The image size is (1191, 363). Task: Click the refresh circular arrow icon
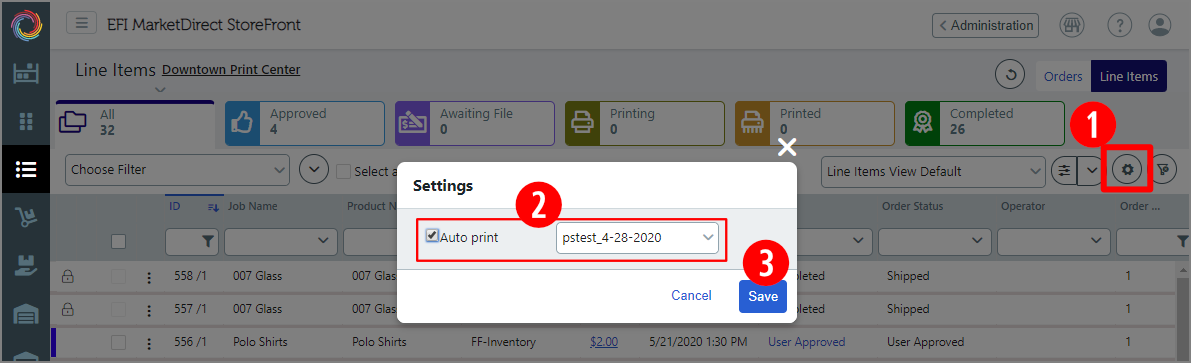tap(1010, 75)
